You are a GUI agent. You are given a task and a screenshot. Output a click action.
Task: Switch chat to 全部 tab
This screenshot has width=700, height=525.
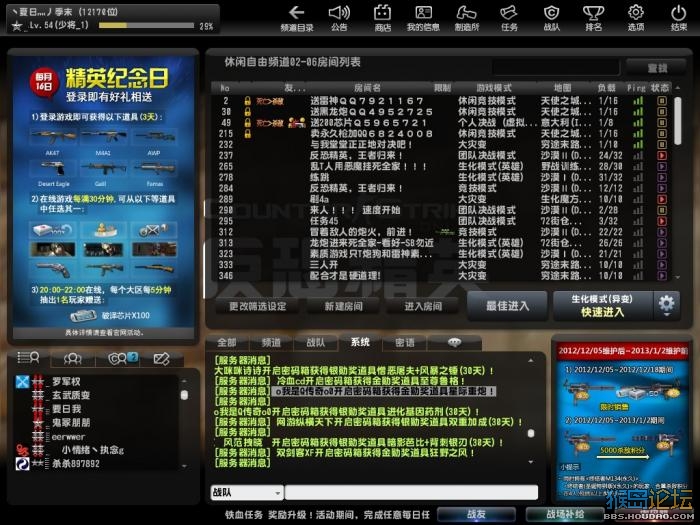227,342
